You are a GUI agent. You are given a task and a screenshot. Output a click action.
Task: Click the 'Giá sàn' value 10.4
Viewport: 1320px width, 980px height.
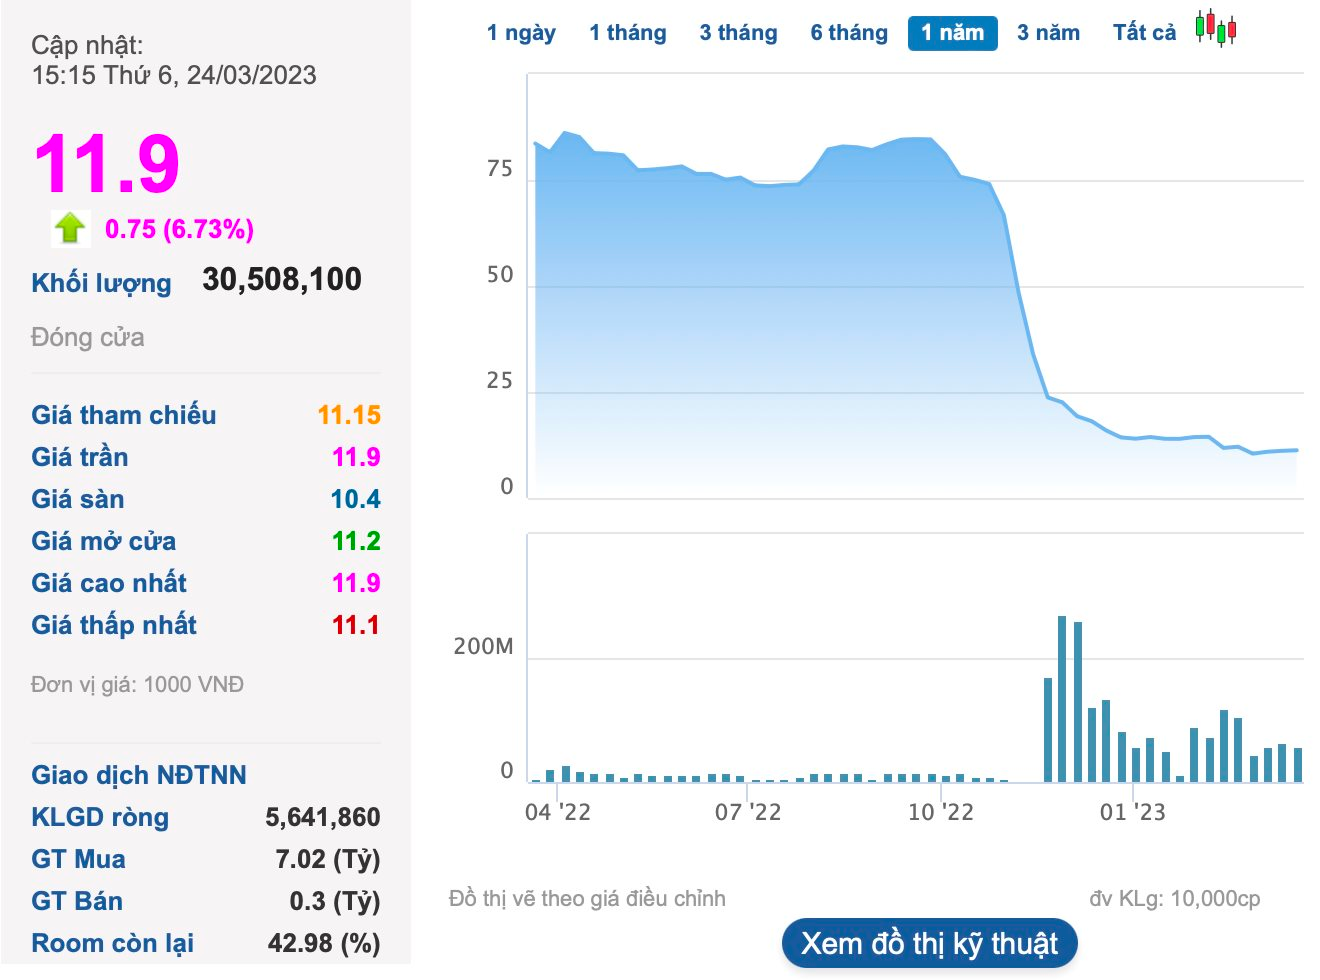pyautogui.click(x=356, y=499)
